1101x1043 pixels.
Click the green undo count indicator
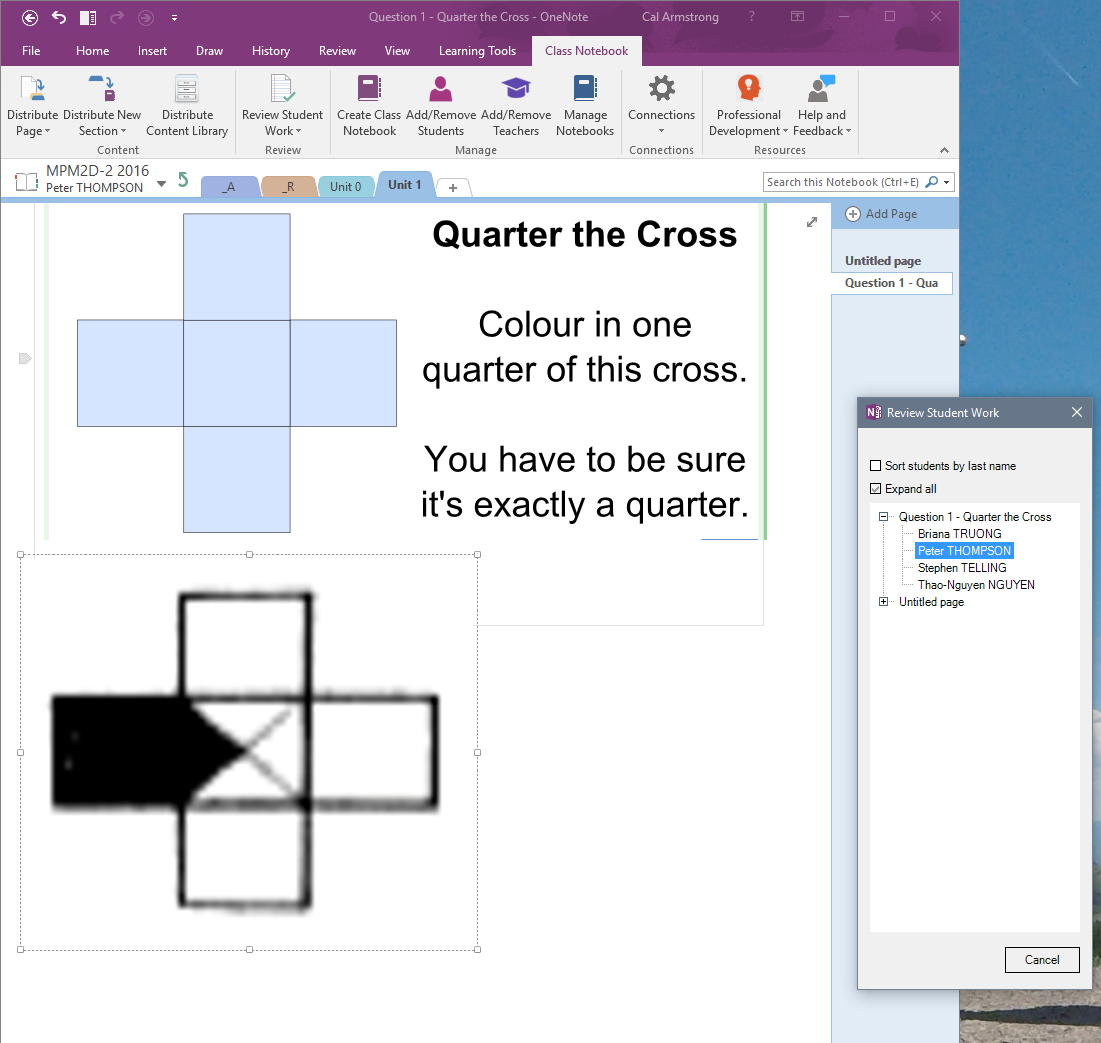click(181, 179)
